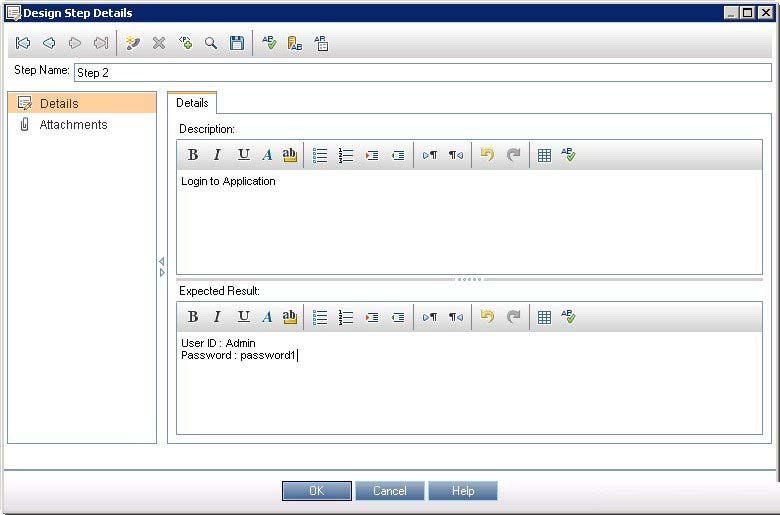The height and width of the screenshot is (515, 780).
Task: Insert bullet list in Expected Result toolbar
Action: tap(320, 317)
